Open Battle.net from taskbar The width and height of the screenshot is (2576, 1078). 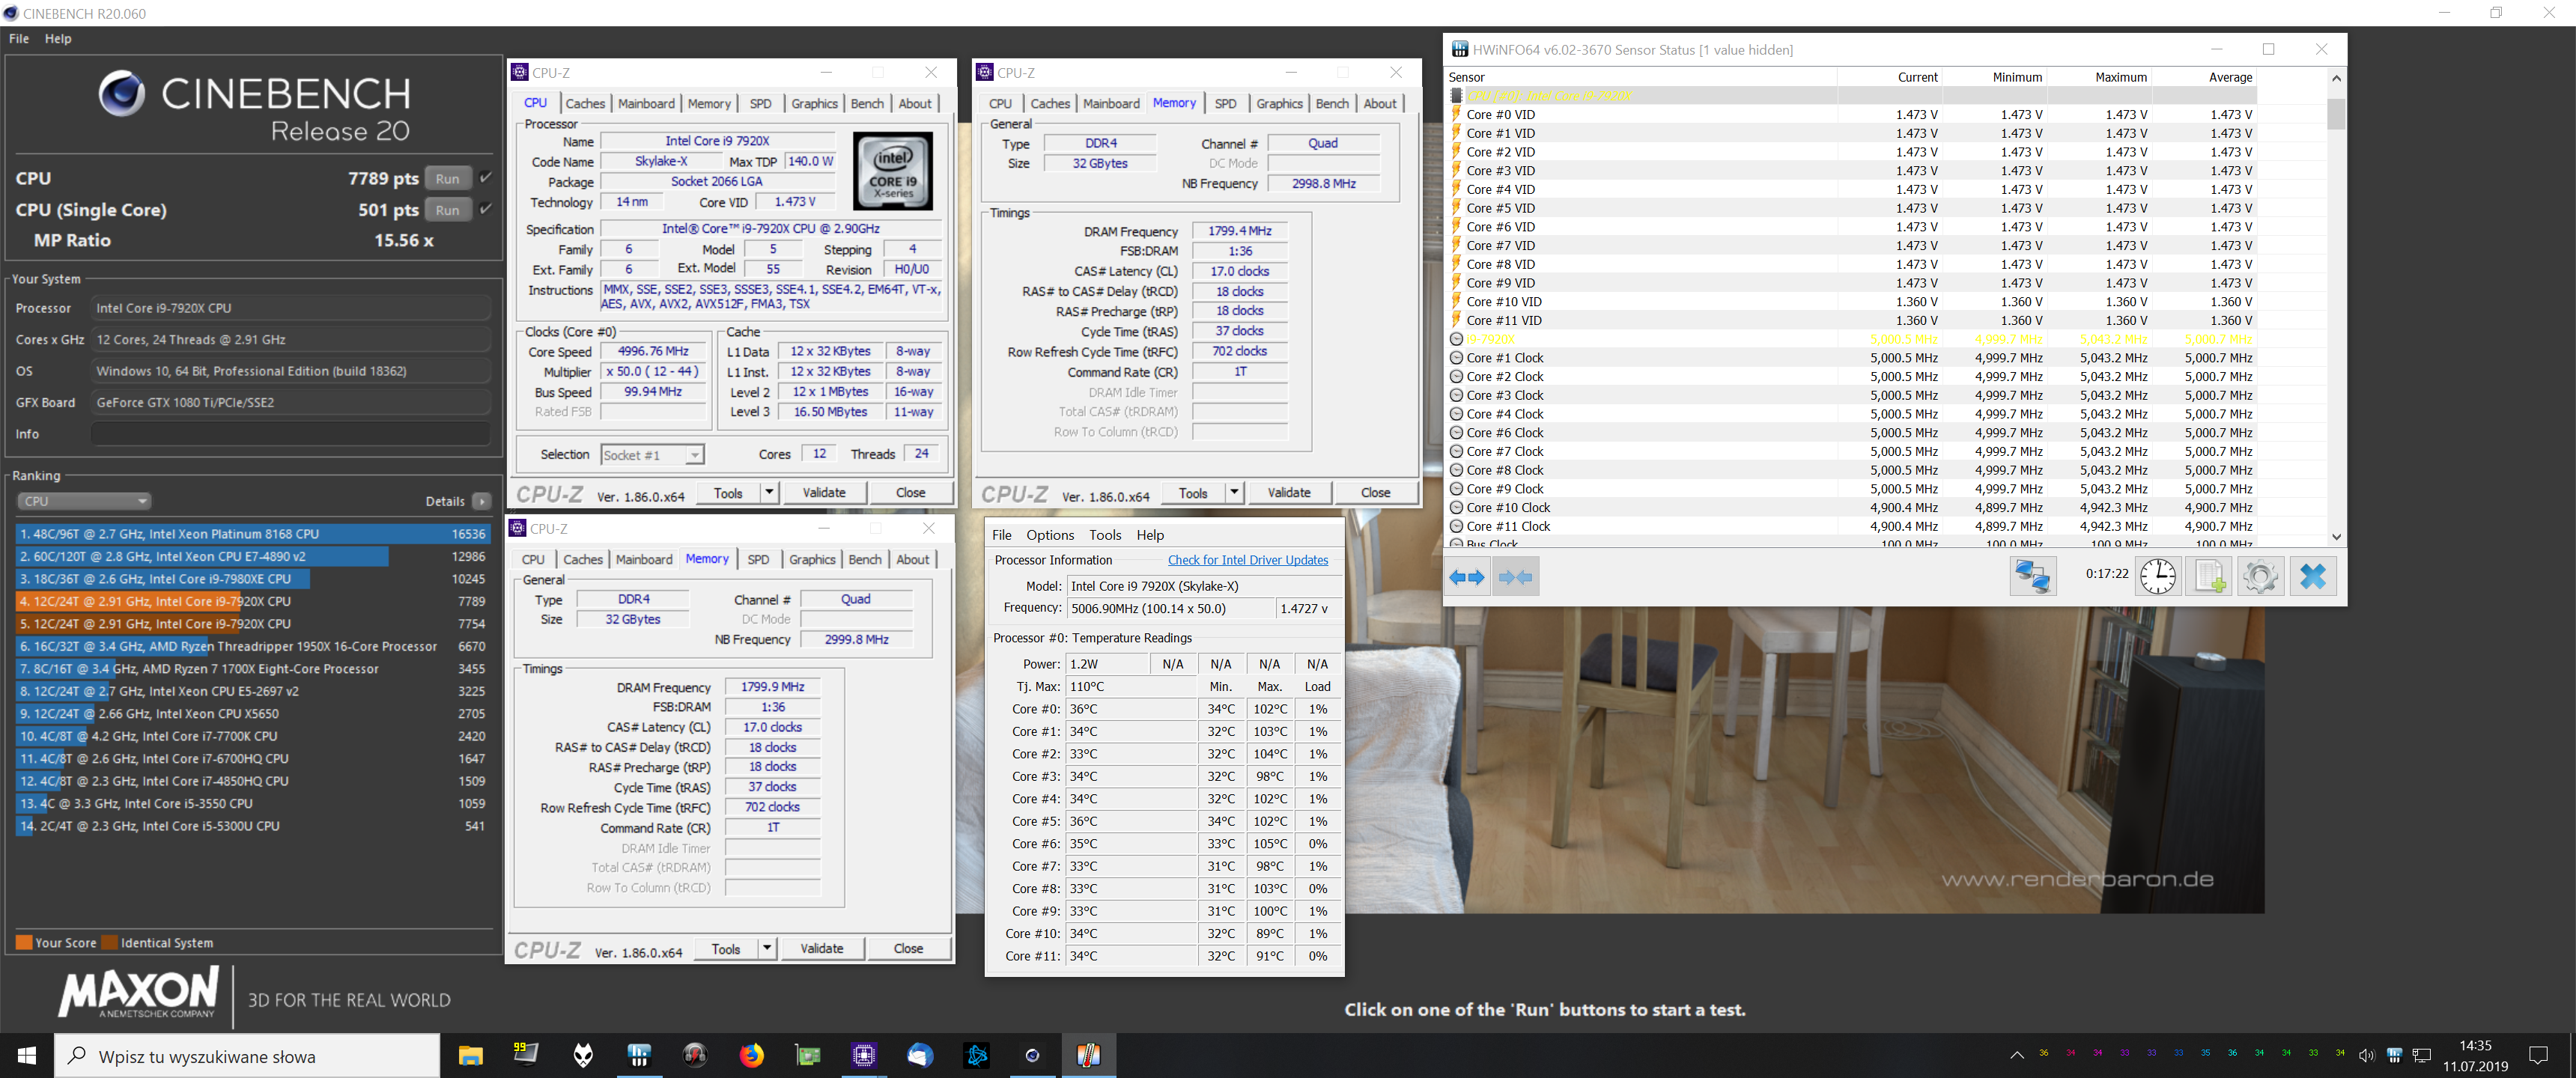(976, 1055)
